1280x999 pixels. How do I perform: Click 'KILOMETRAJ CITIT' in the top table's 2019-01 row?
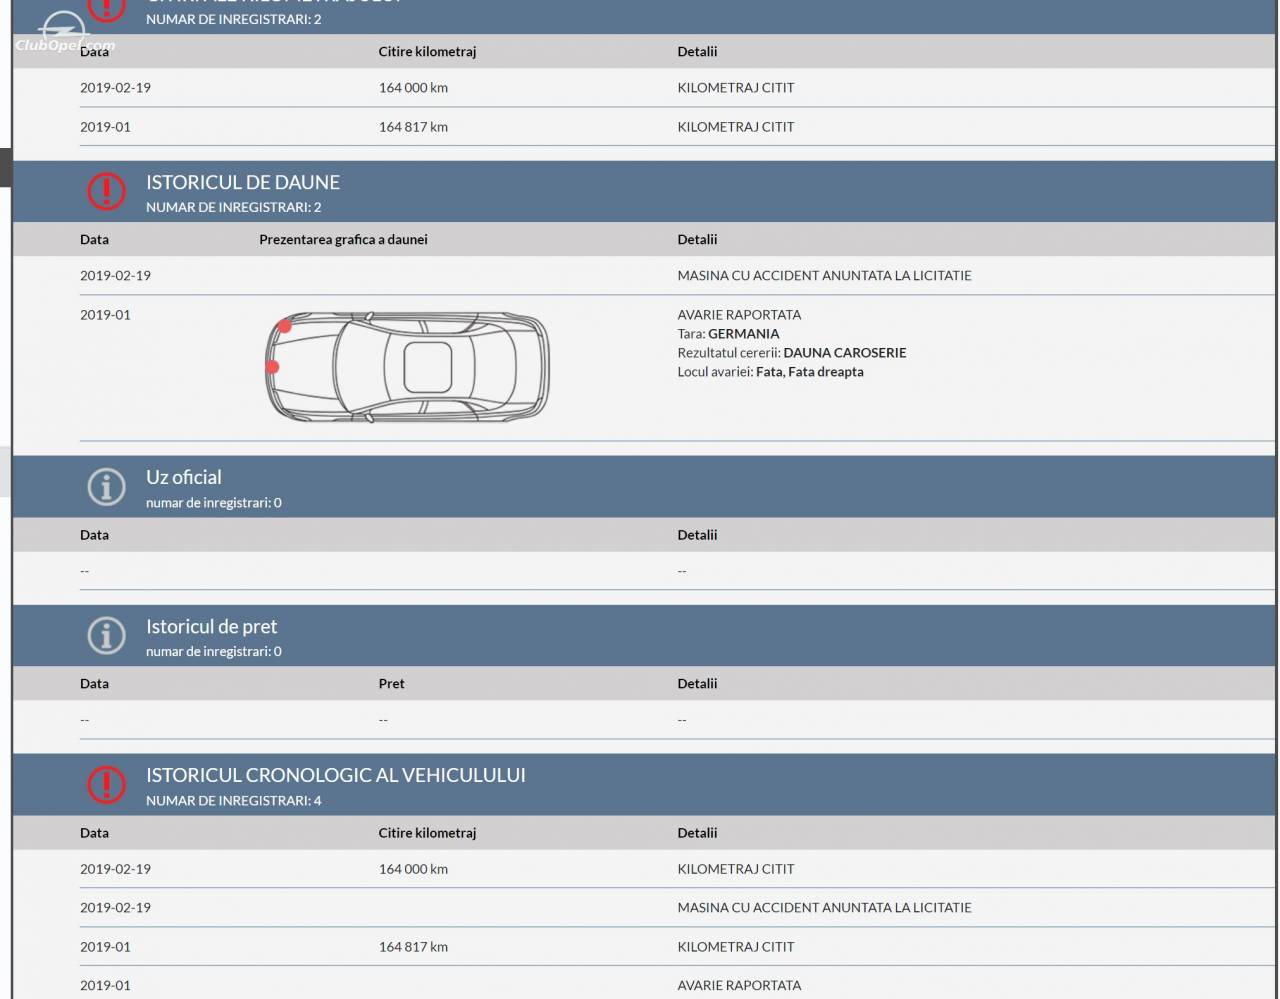tap(736, 126)
